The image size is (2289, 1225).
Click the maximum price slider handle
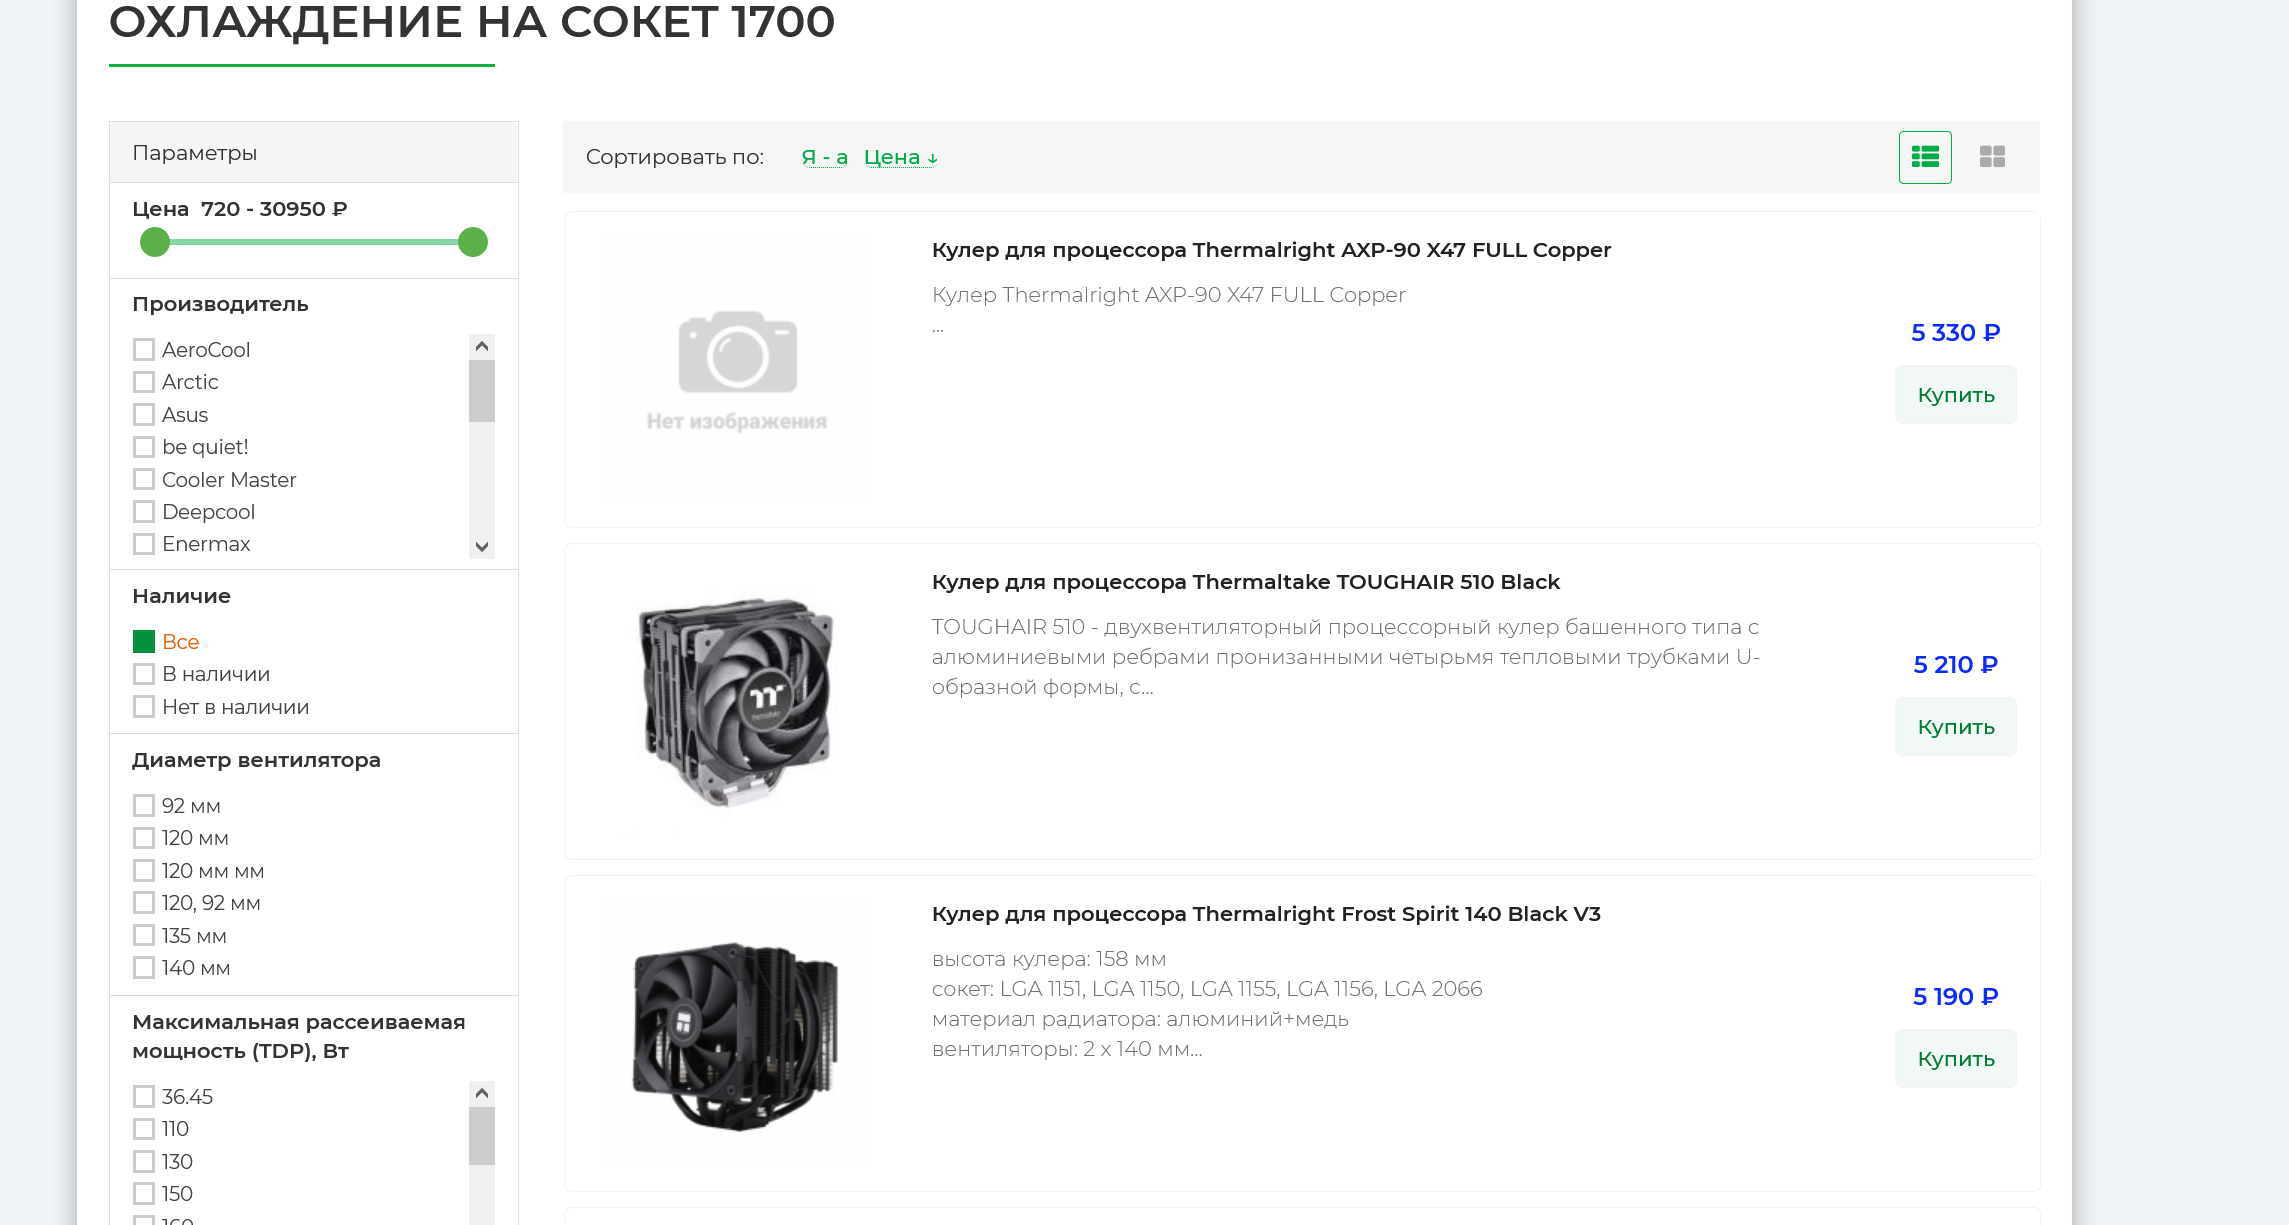[473, 242]
